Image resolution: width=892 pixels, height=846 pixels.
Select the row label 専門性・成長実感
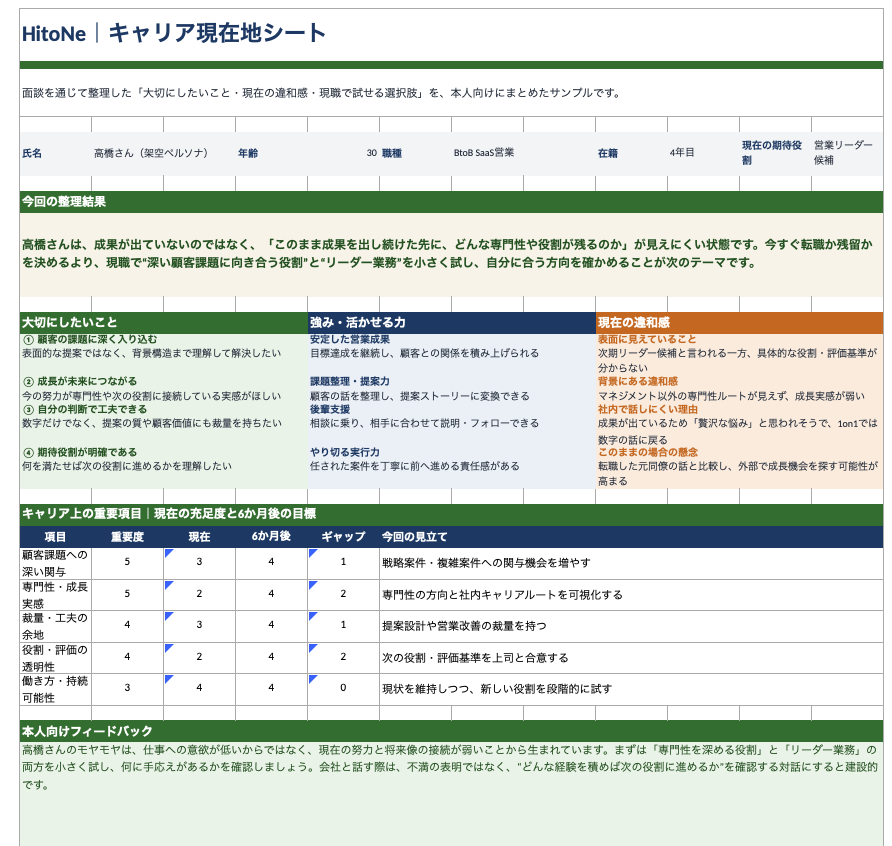[55, 595]
